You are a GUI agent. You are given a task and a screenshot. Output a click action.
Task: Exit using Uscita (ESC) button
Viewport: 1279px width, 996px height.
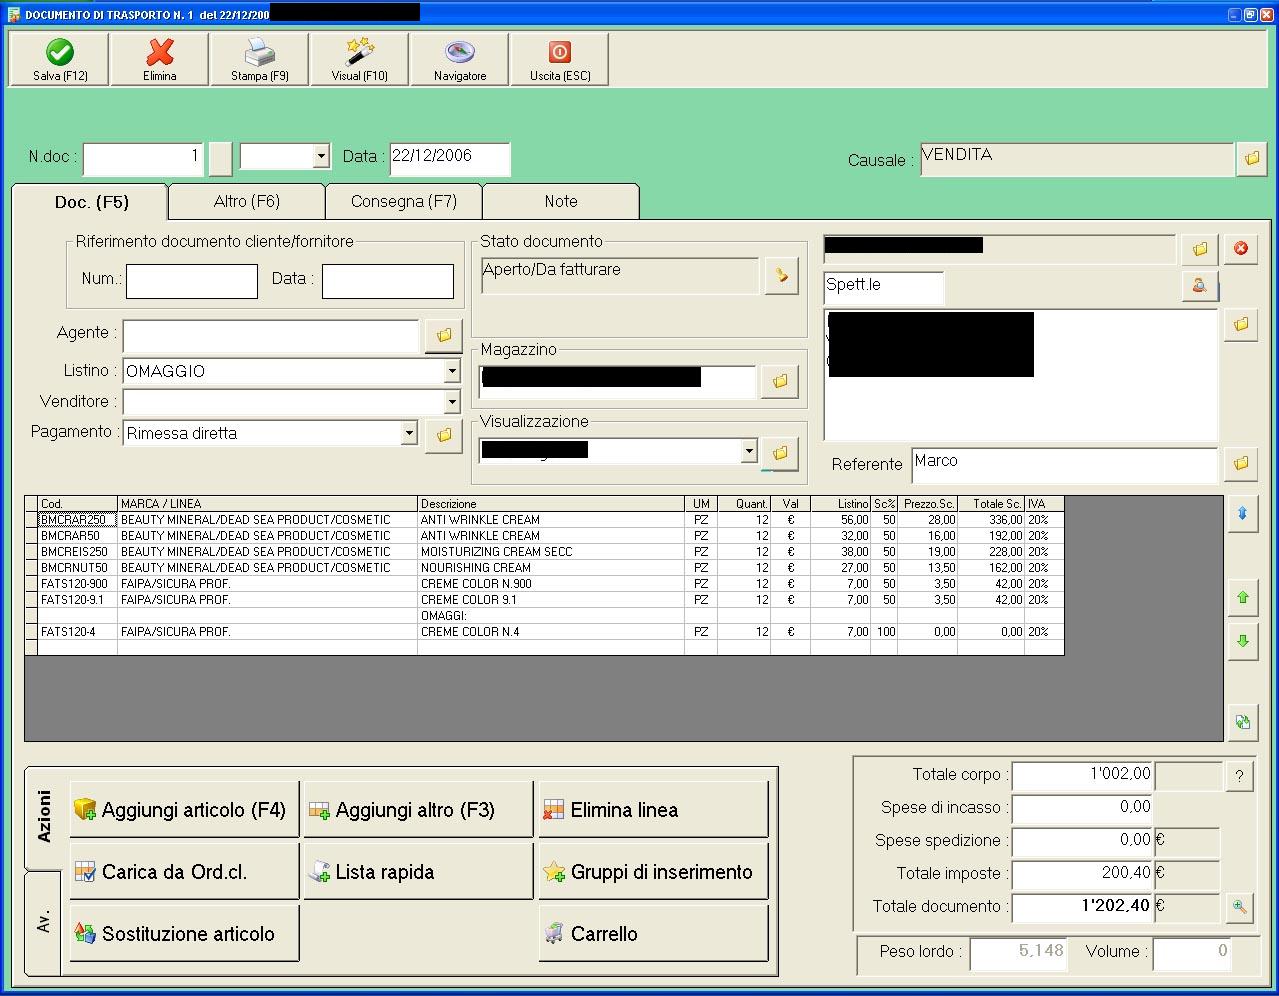(559, 60)
